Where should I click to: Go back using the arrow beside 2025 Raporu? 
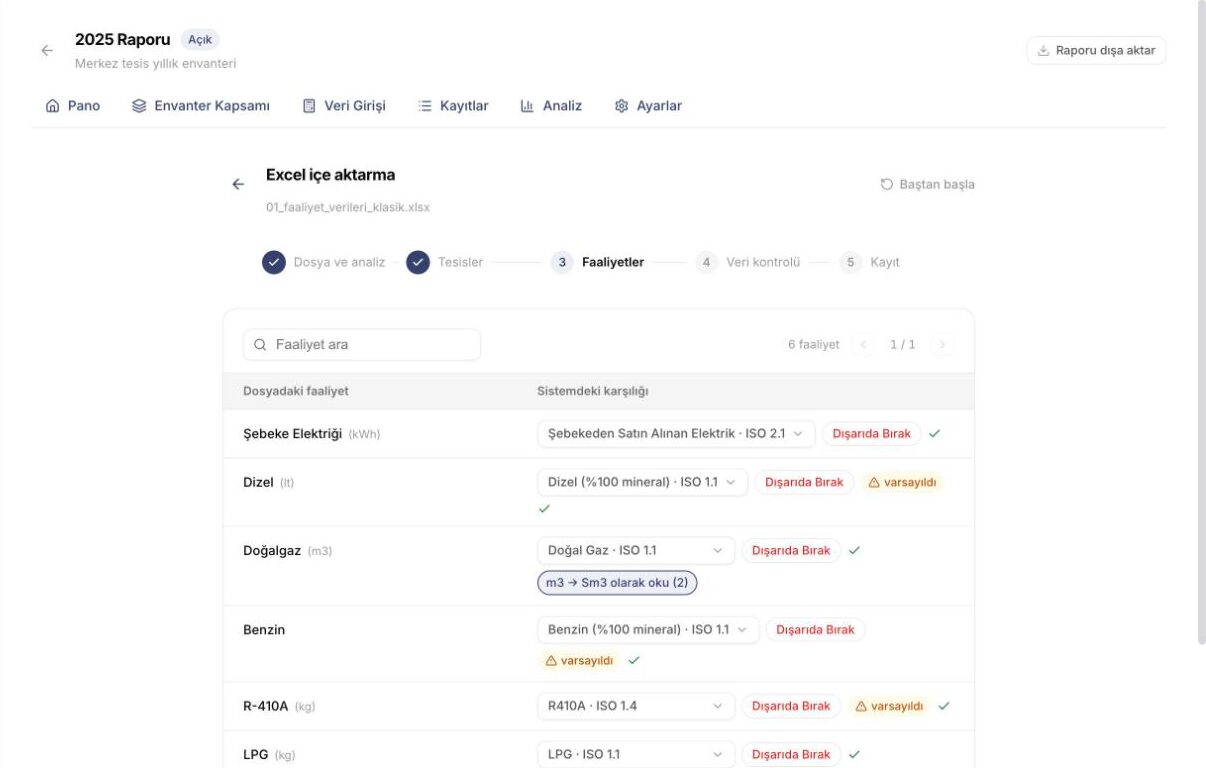47,50
